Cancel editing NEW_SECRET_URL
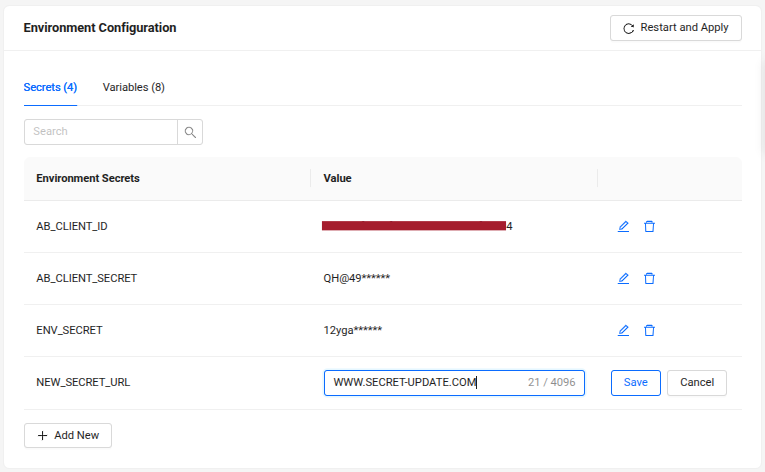 pos(696,382)
